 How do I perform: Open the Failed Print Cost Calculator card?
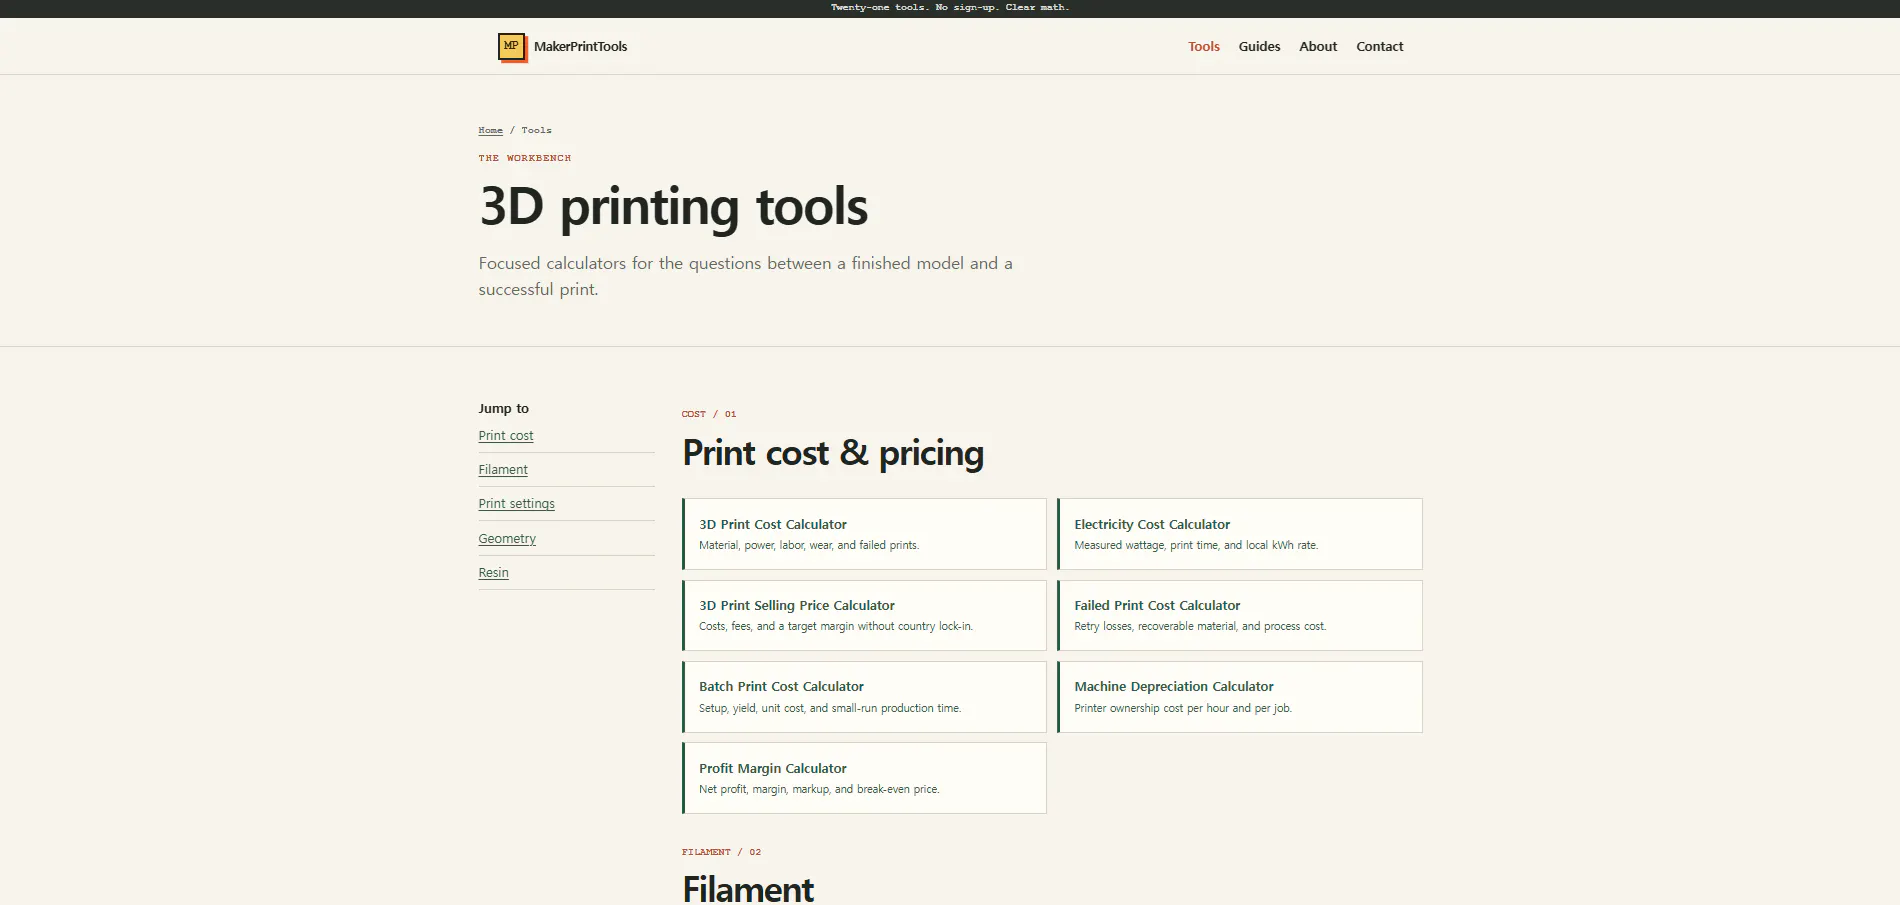(1240, 616)
